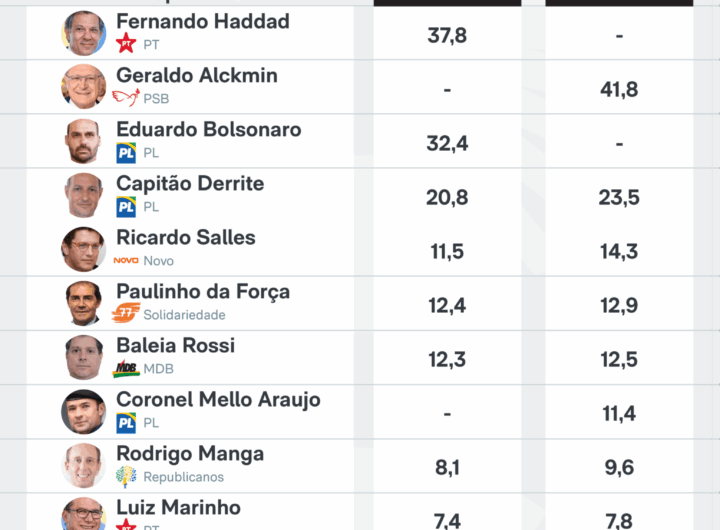Click Fernando Haddad's 37,8 poll value
720x530 pixels.
point(447,36)
